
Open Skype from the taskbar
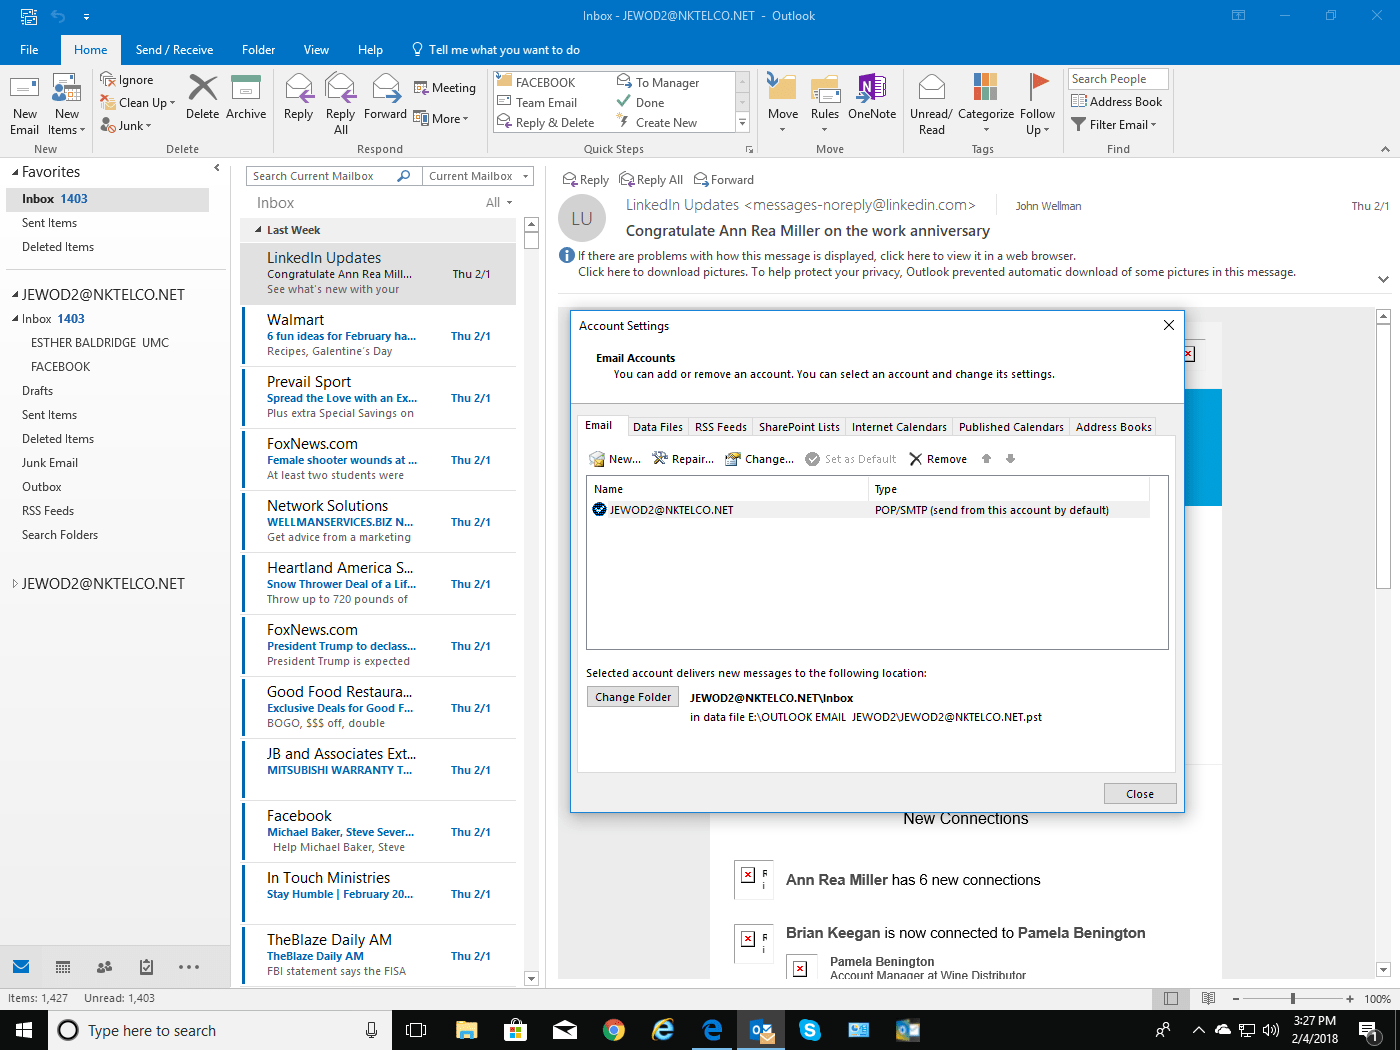810,1030
